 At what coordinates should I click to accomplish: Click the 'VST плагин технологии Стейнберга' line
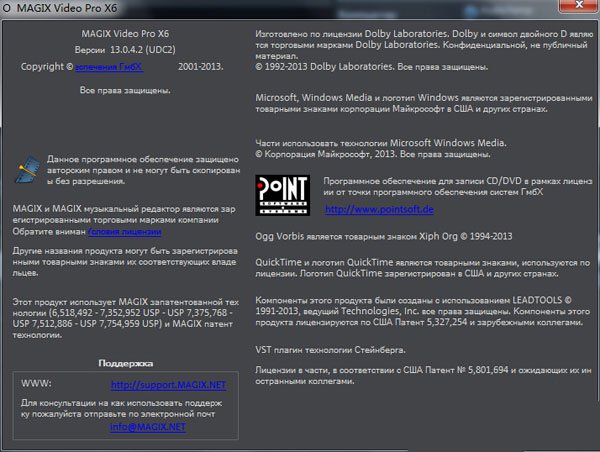point(330,350)
